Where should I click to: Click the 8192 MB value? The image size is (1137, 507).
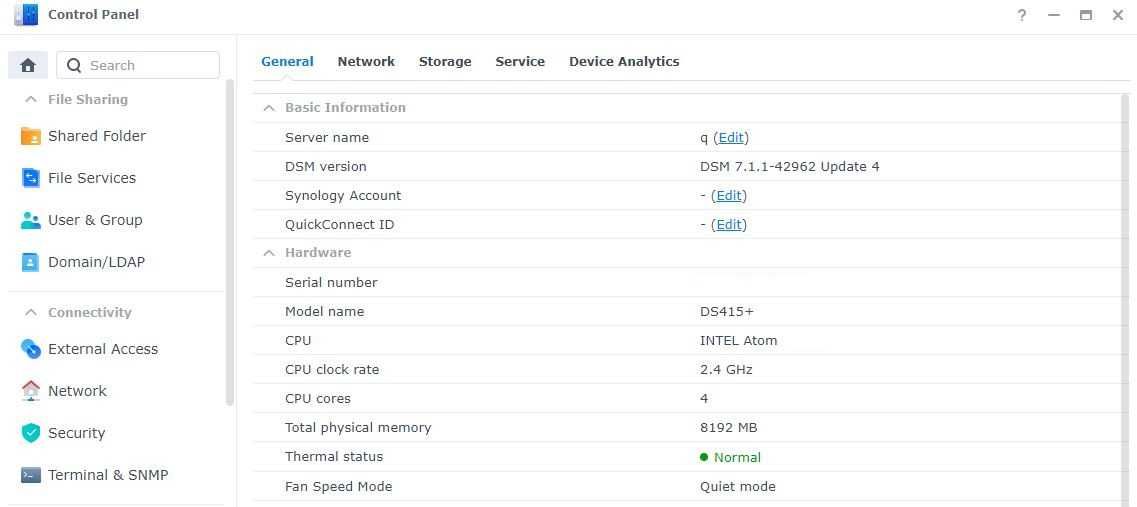(729, 427)
